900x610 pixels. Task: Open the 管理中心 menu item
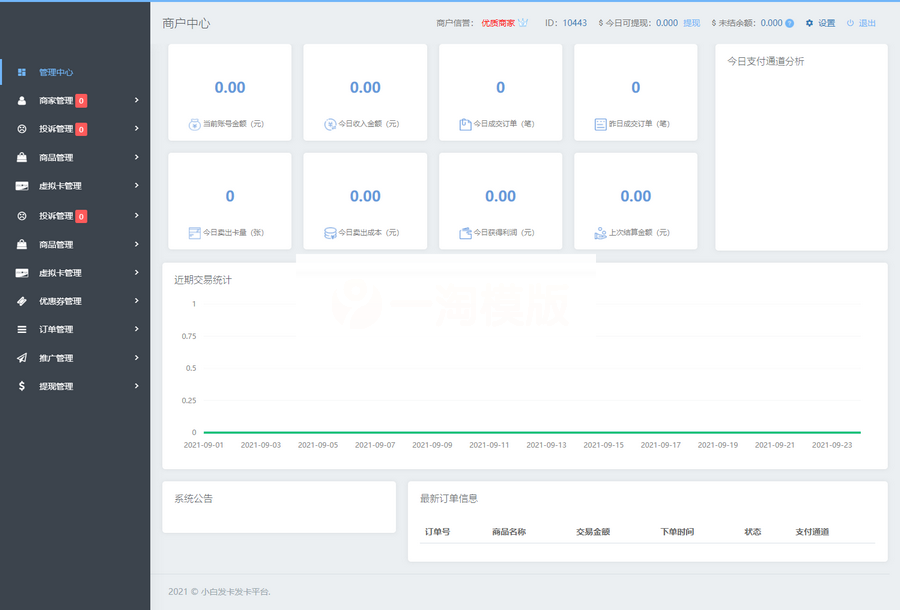coord(57,72)
